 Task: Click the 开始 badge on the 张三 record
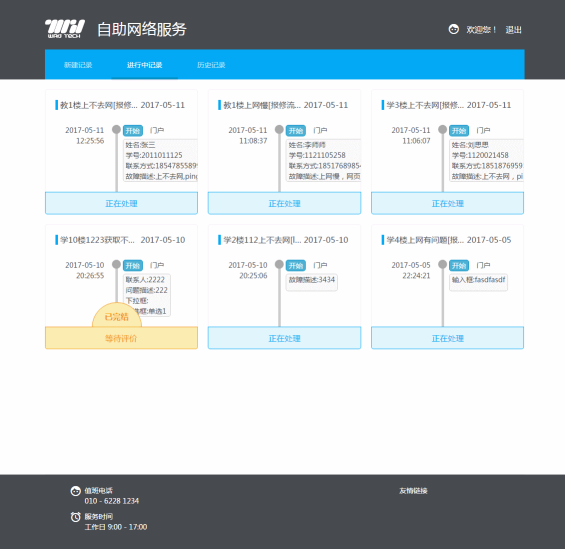133,130
